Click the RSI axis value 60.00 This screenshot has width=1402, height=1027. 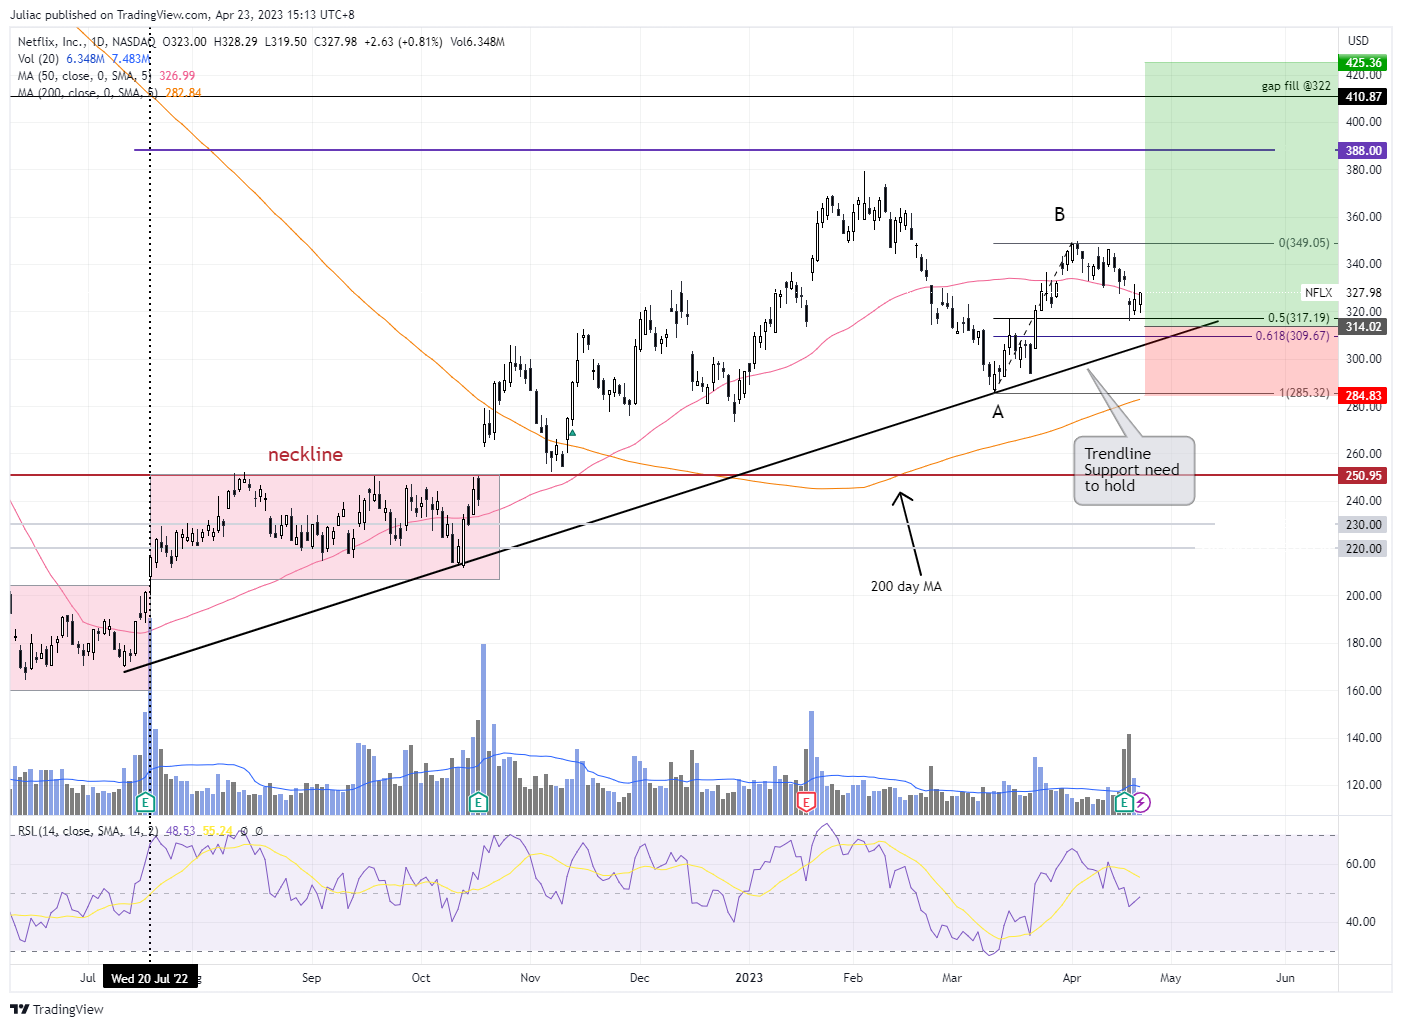(1361, 864)
